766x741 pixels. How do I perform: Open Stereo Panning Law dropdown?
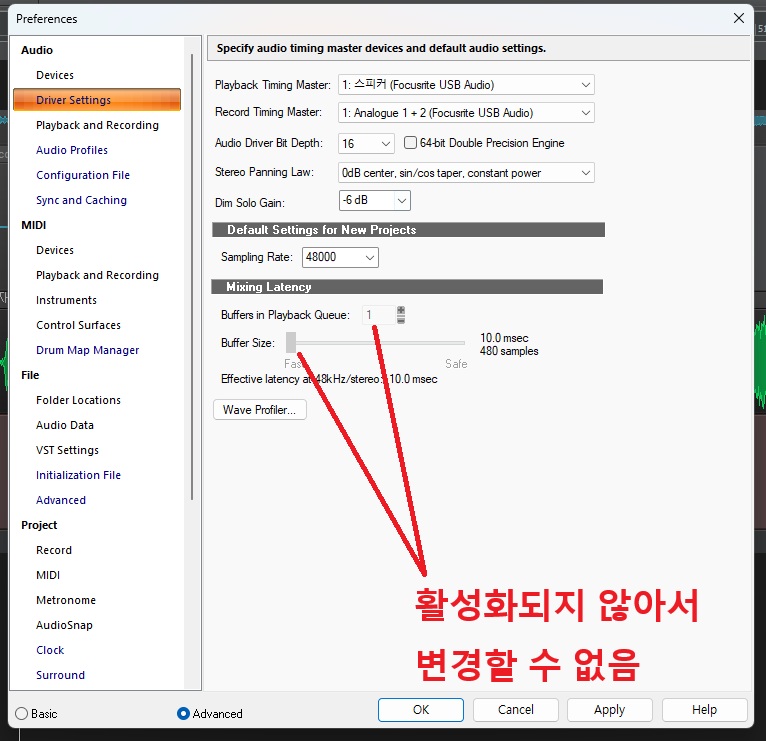pyautogui.click(x=466, y=173)
